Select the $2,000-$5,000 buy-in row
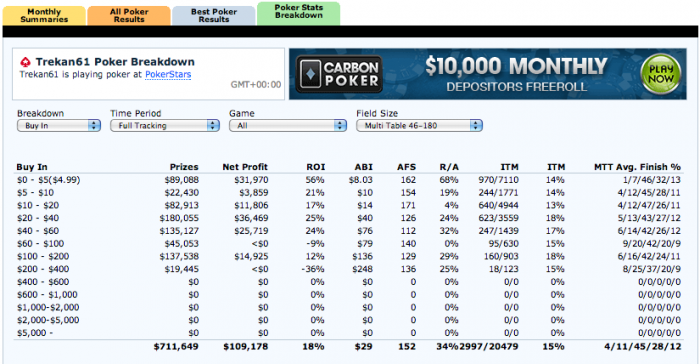Viewport: 700px width, 364px height. point(349,320)
